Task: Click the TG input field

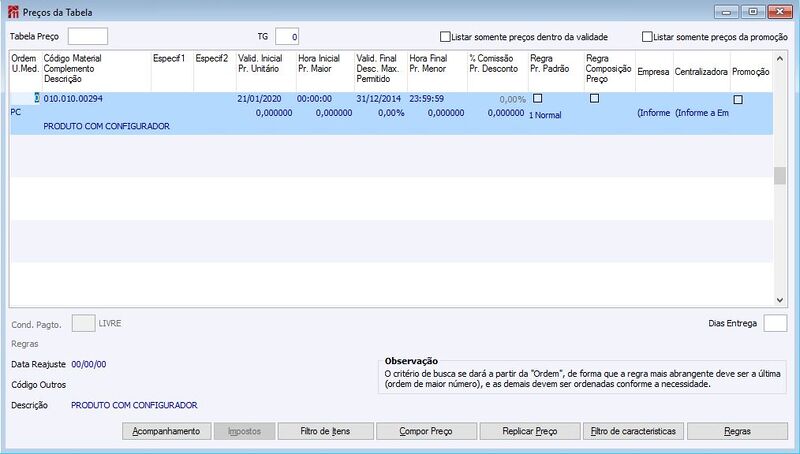Action: (287, 36)
